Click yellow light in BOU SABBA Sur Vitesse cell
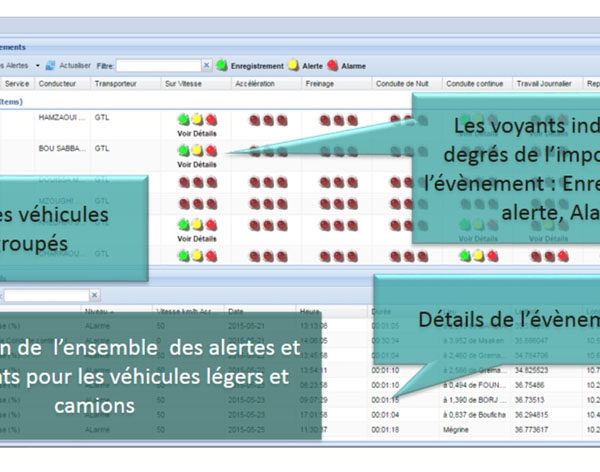600x472 pixels. [197, 151]
